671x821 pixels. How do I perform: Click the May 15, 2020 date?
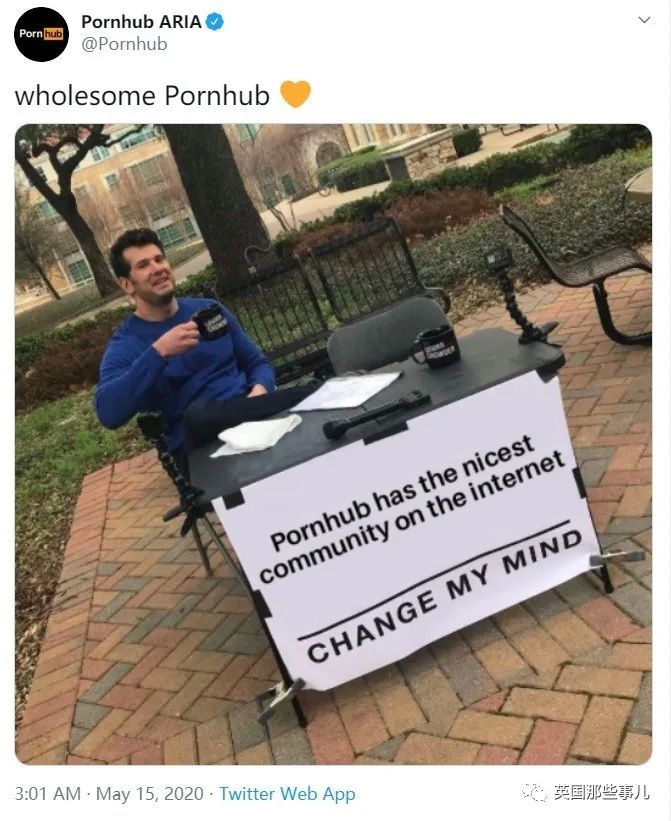(x=150, y=794)
